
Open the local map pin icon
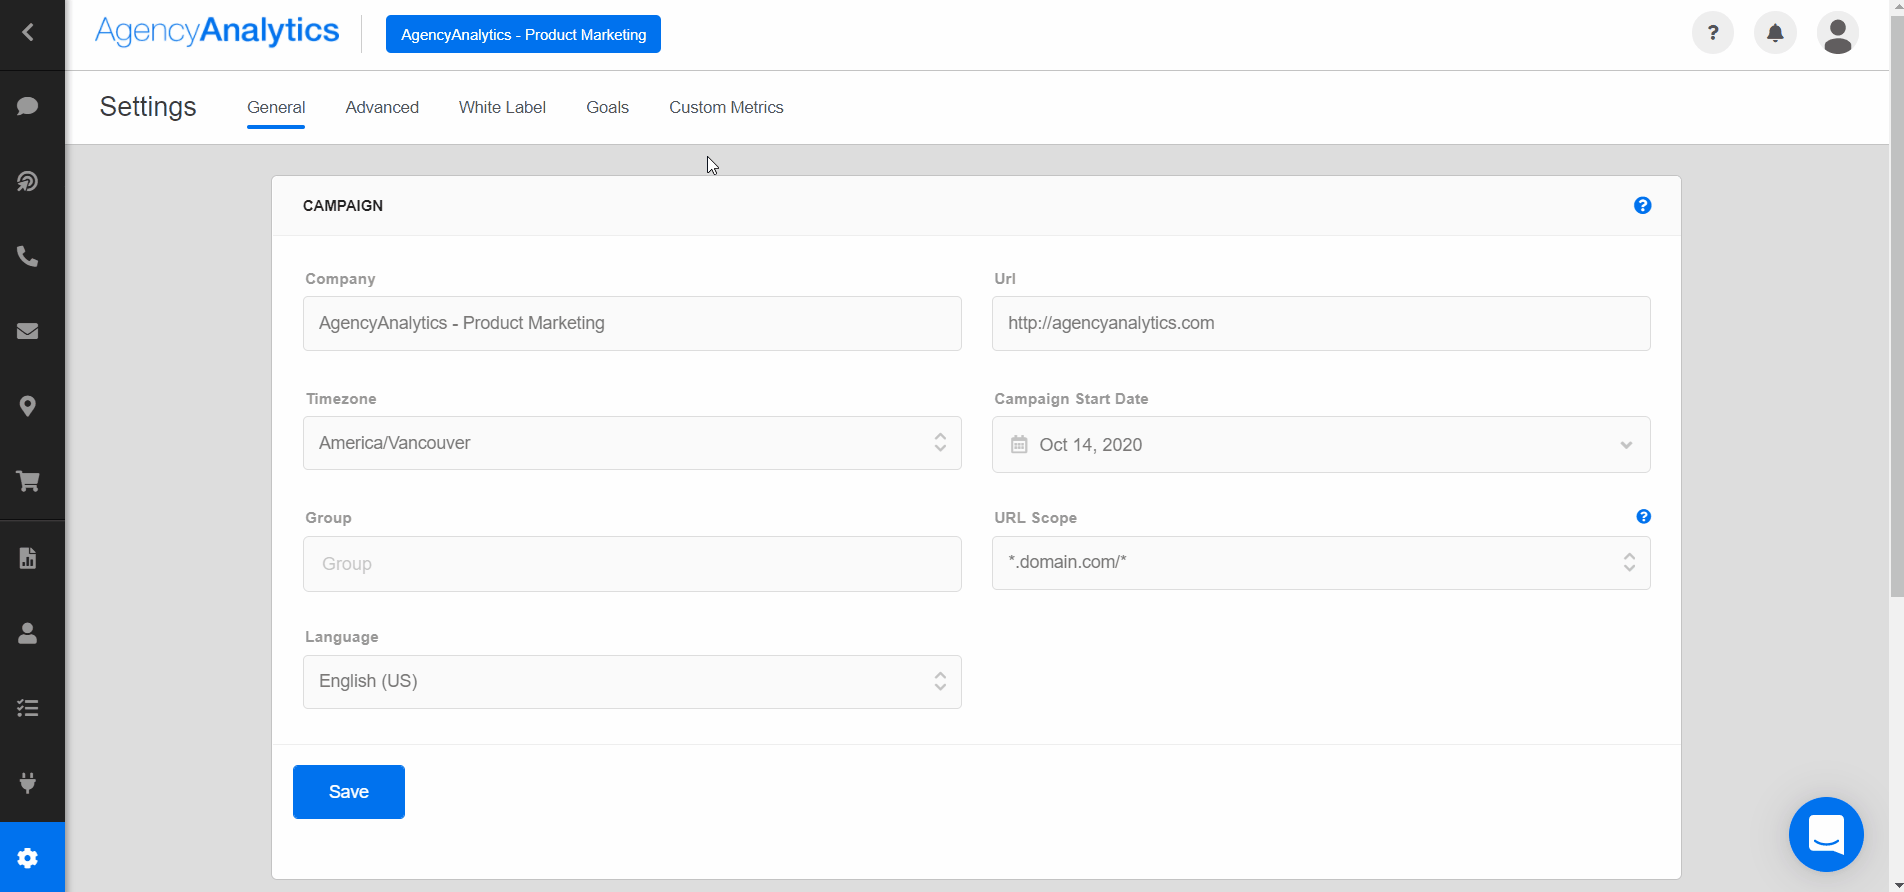[x=28, y=406]
